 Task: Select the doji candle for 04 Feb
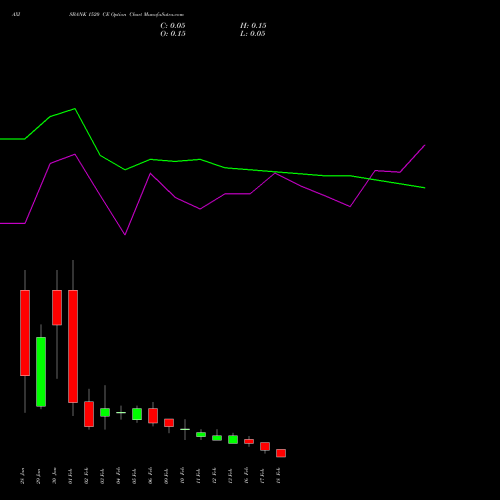click(x=121, y=413)
